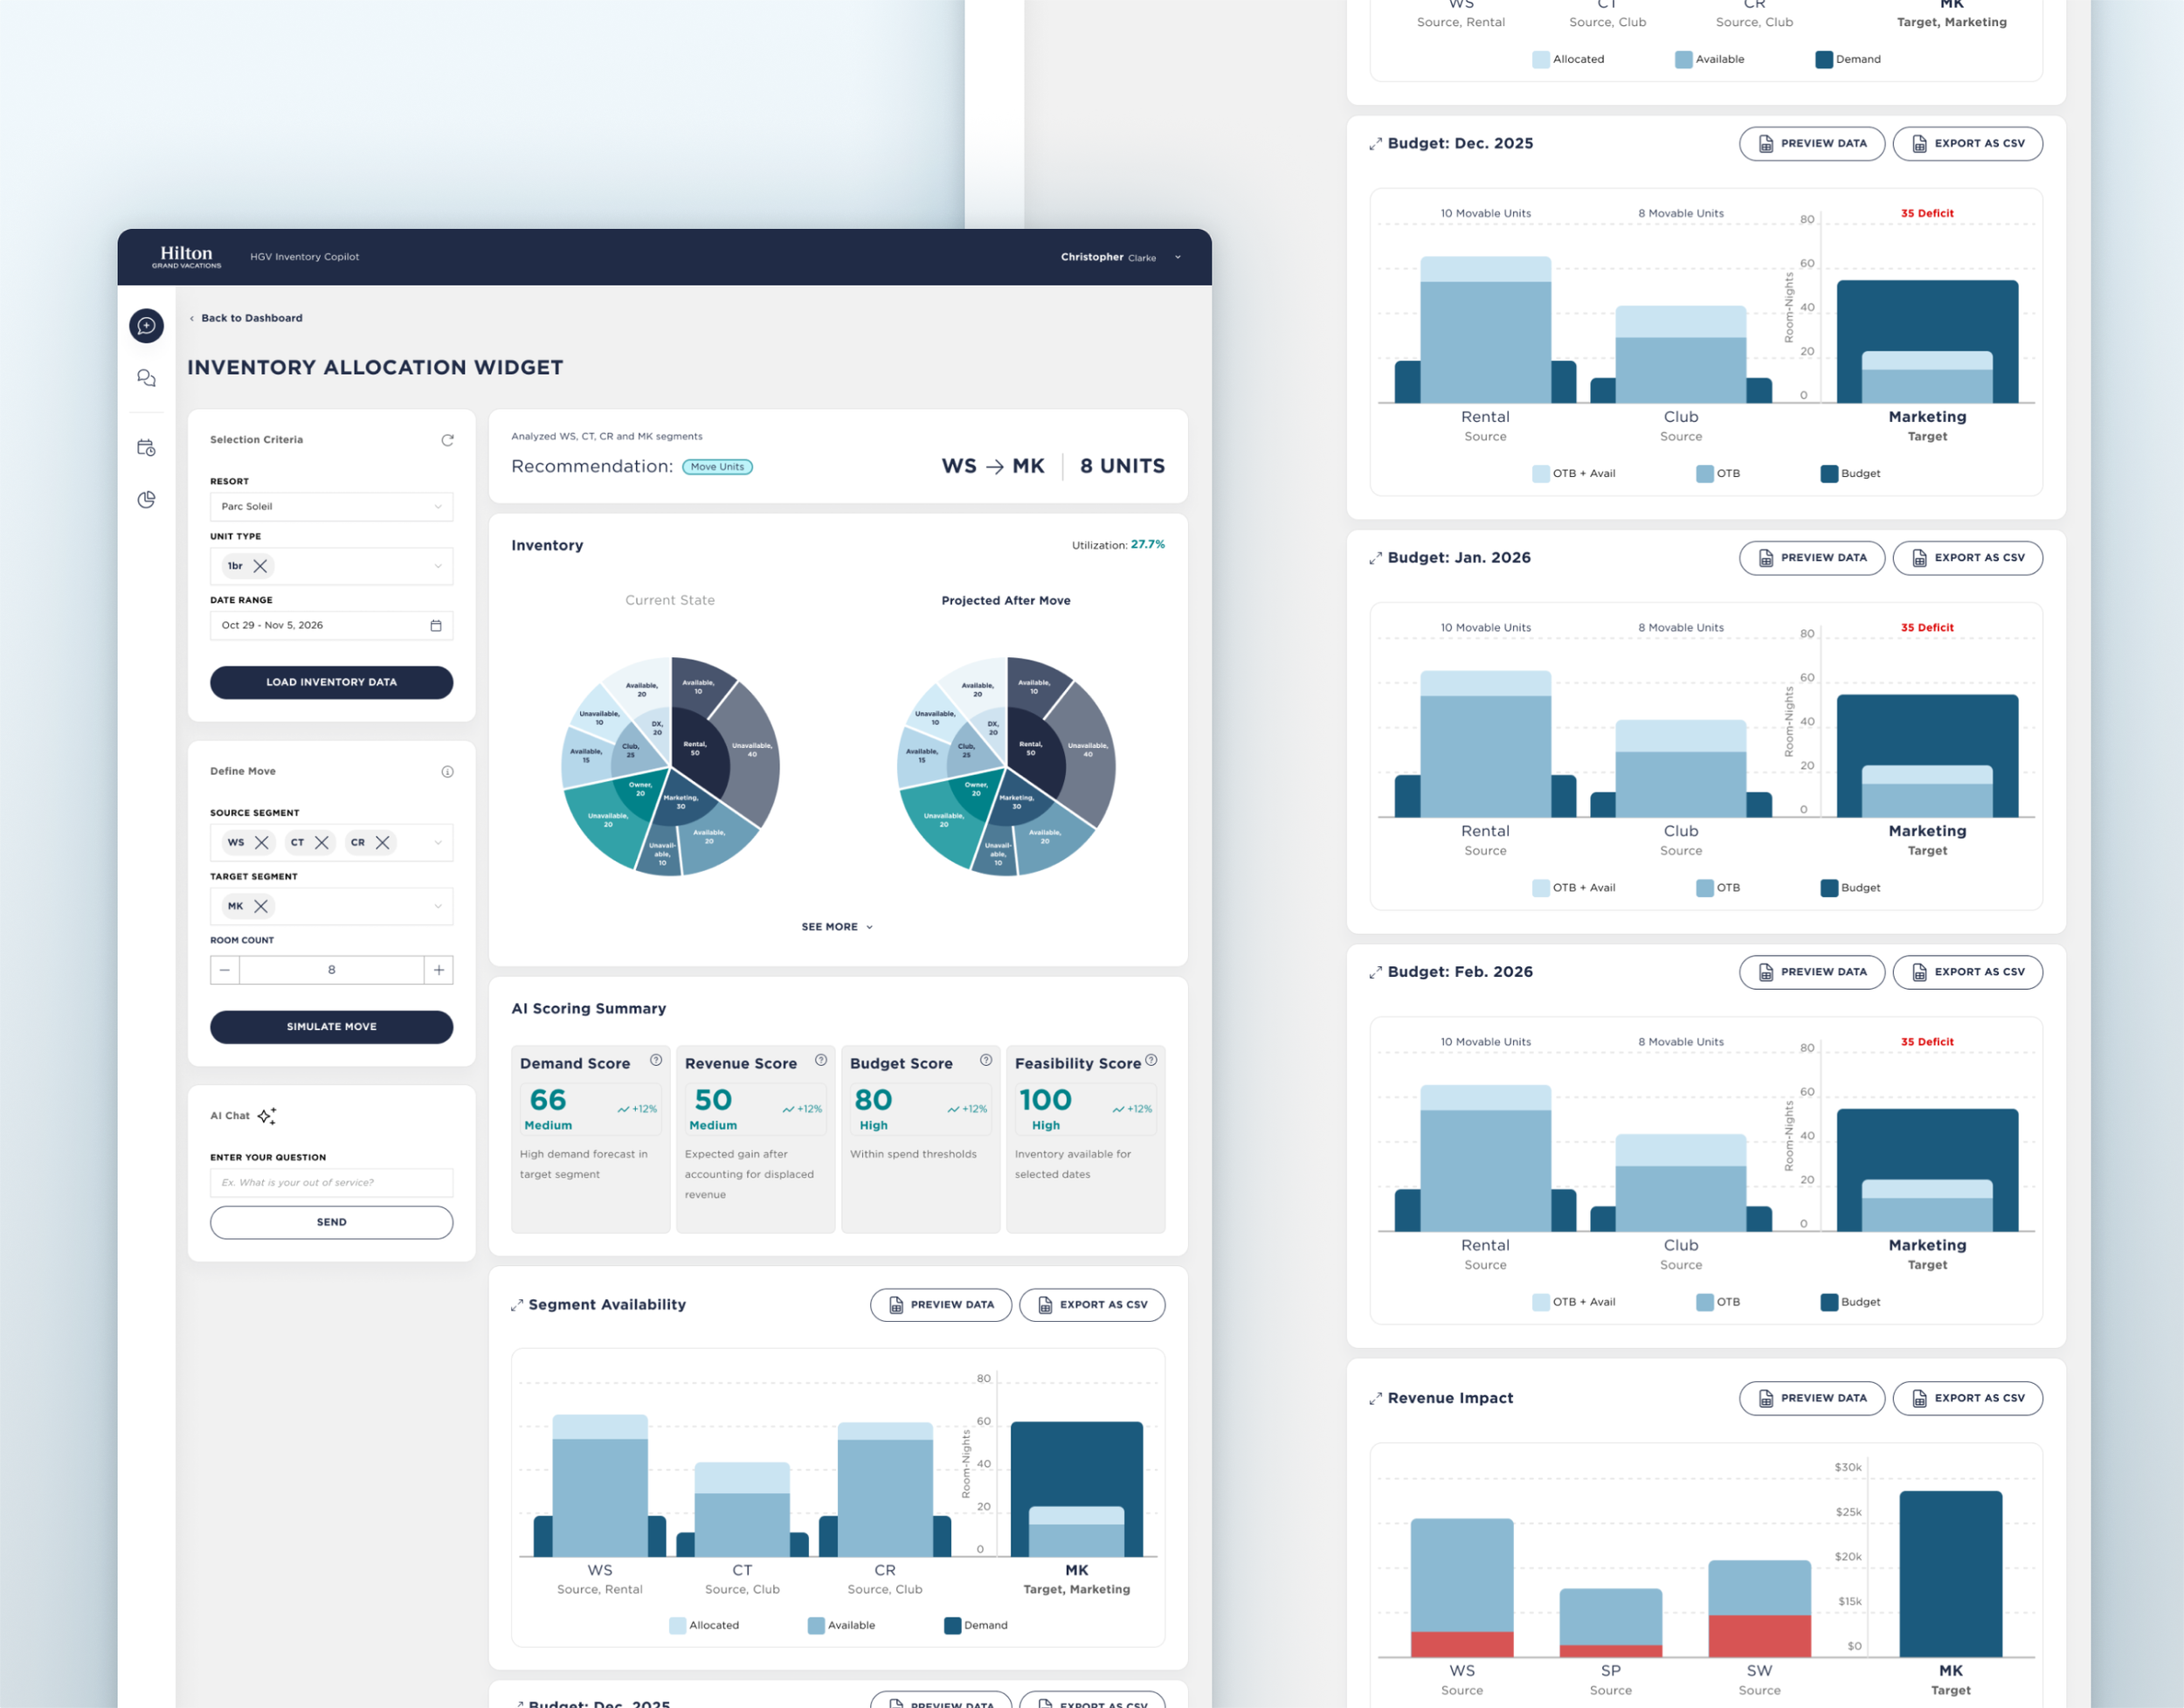Image resolution: width=2184 pixels, height=1708 pixels.
Task: Click the refresh icon in Selection Criteria
Action: [x=447, y=440]
